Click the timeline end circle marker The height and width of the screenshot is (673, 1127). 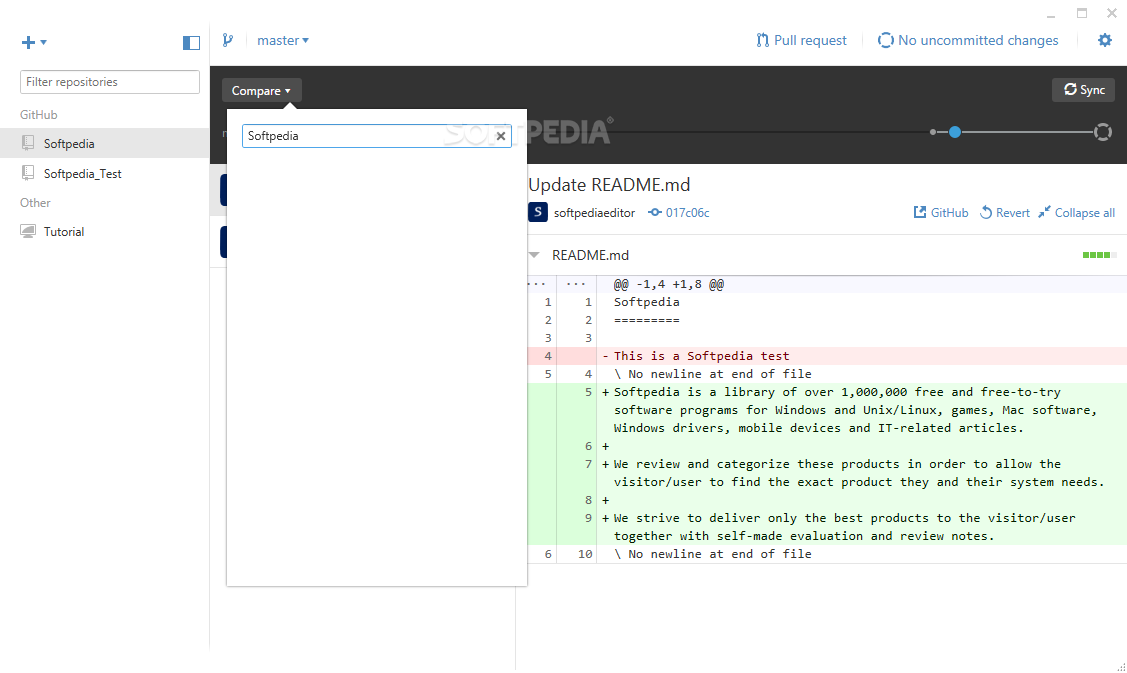pos(1103,132)
